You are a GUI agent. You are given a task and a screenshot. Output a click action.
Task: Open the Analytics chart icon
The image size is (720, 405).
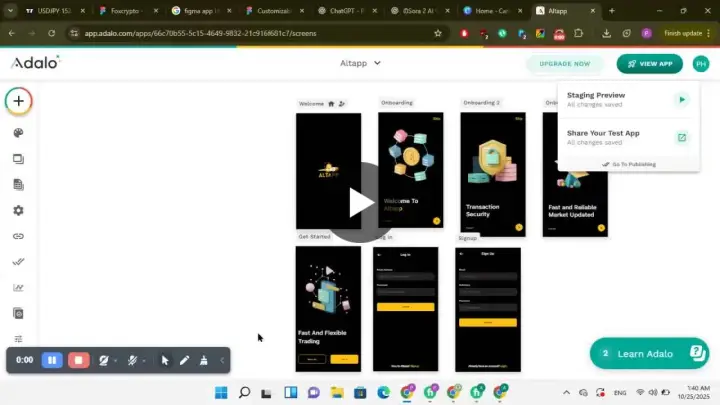click(18, 287)
